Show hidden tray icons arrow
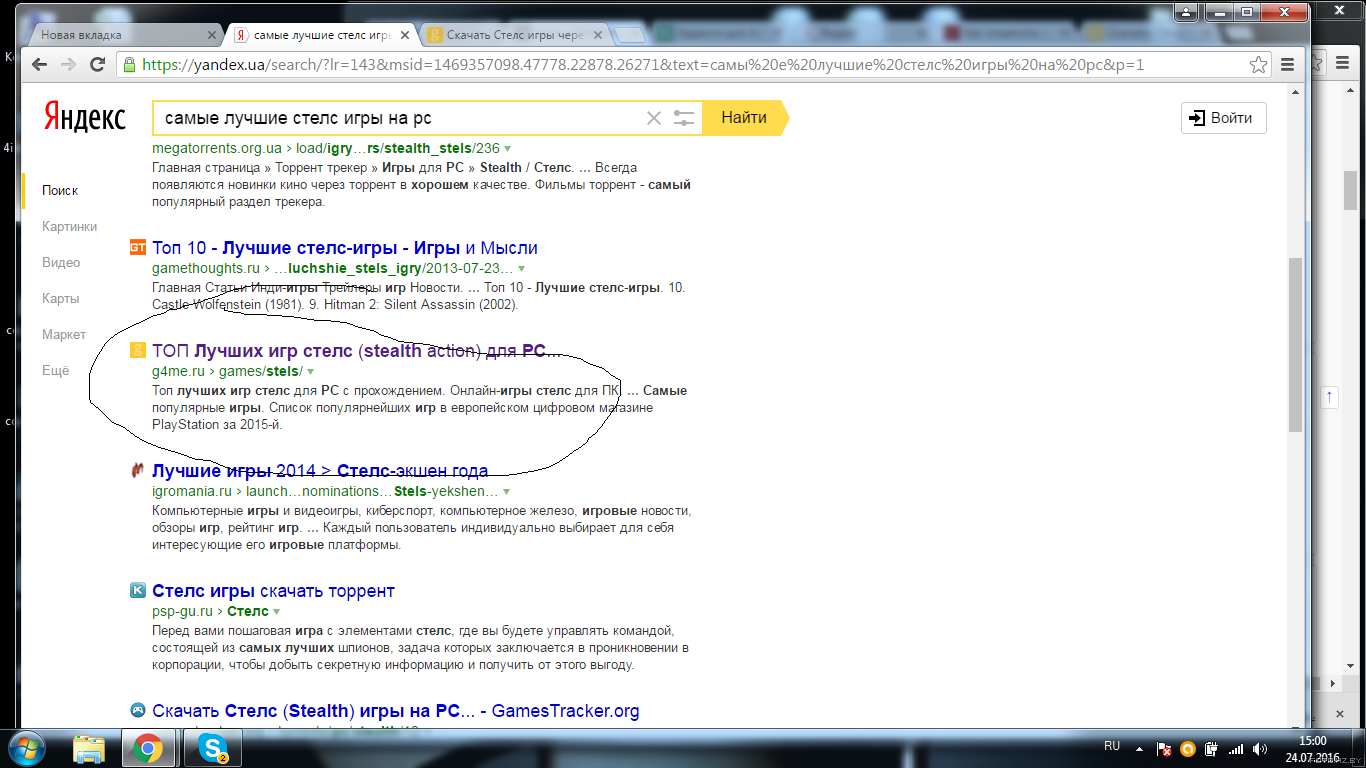The height and width of the screenshot is (768, 1366). [x=1141, y=748]
